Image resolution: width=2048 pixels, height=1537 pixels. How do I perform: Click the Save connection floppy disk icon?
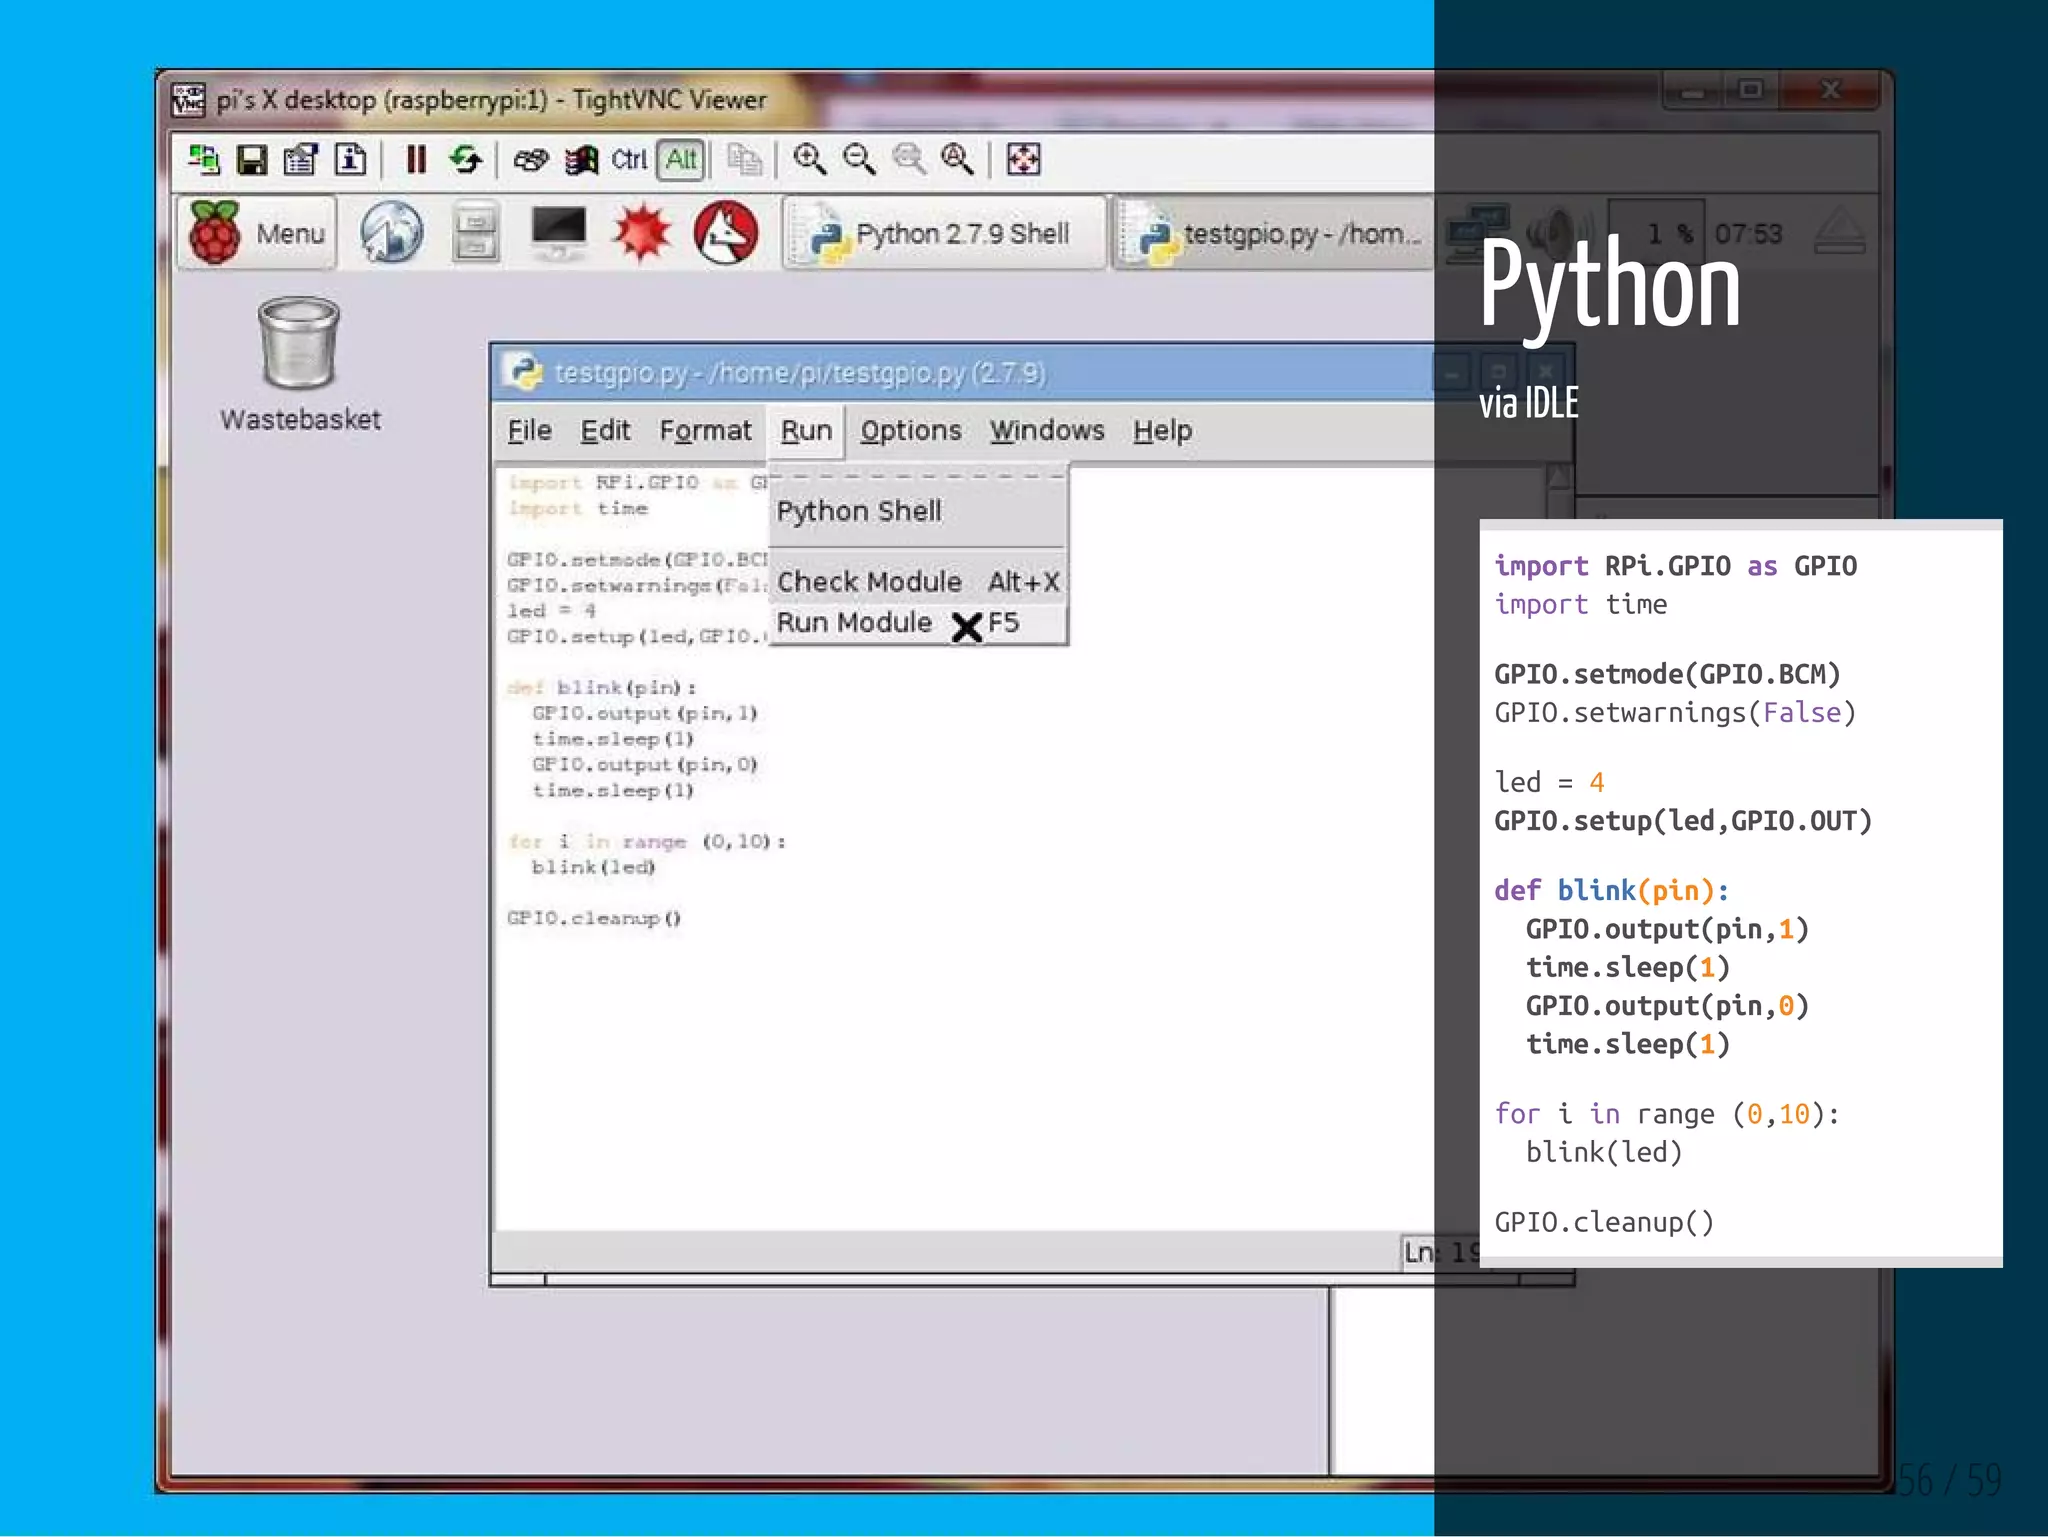coord(252,160)
